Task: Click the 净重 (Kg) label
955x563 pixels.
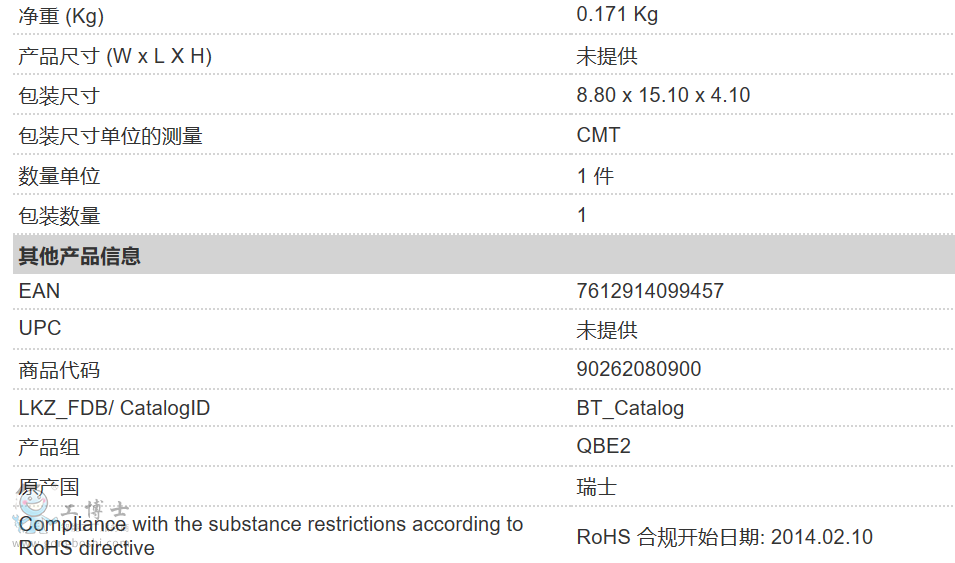Action: (61, 16)
